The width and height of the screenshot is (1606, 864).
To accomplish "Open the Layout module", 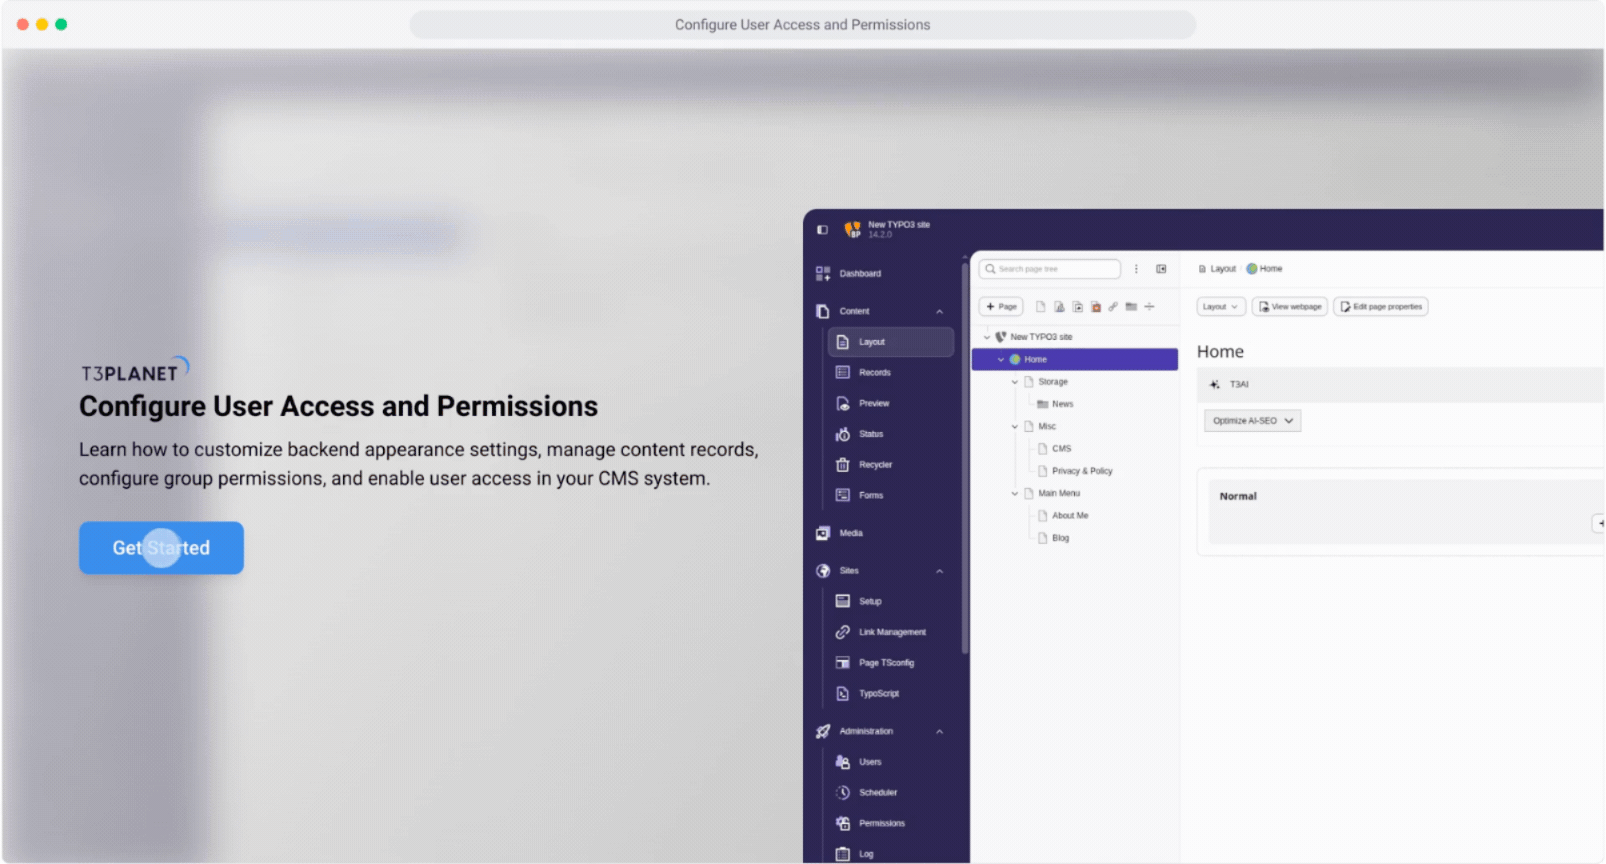I will tap(891, 342).
